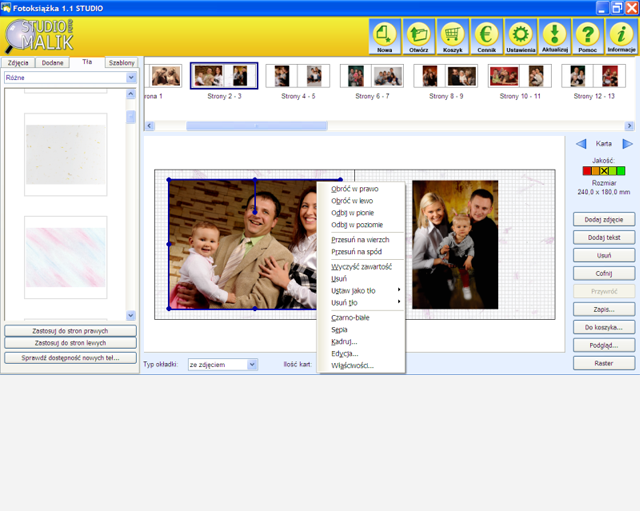Select the Strony 8 - 9 thumbnail

point(446,77)
